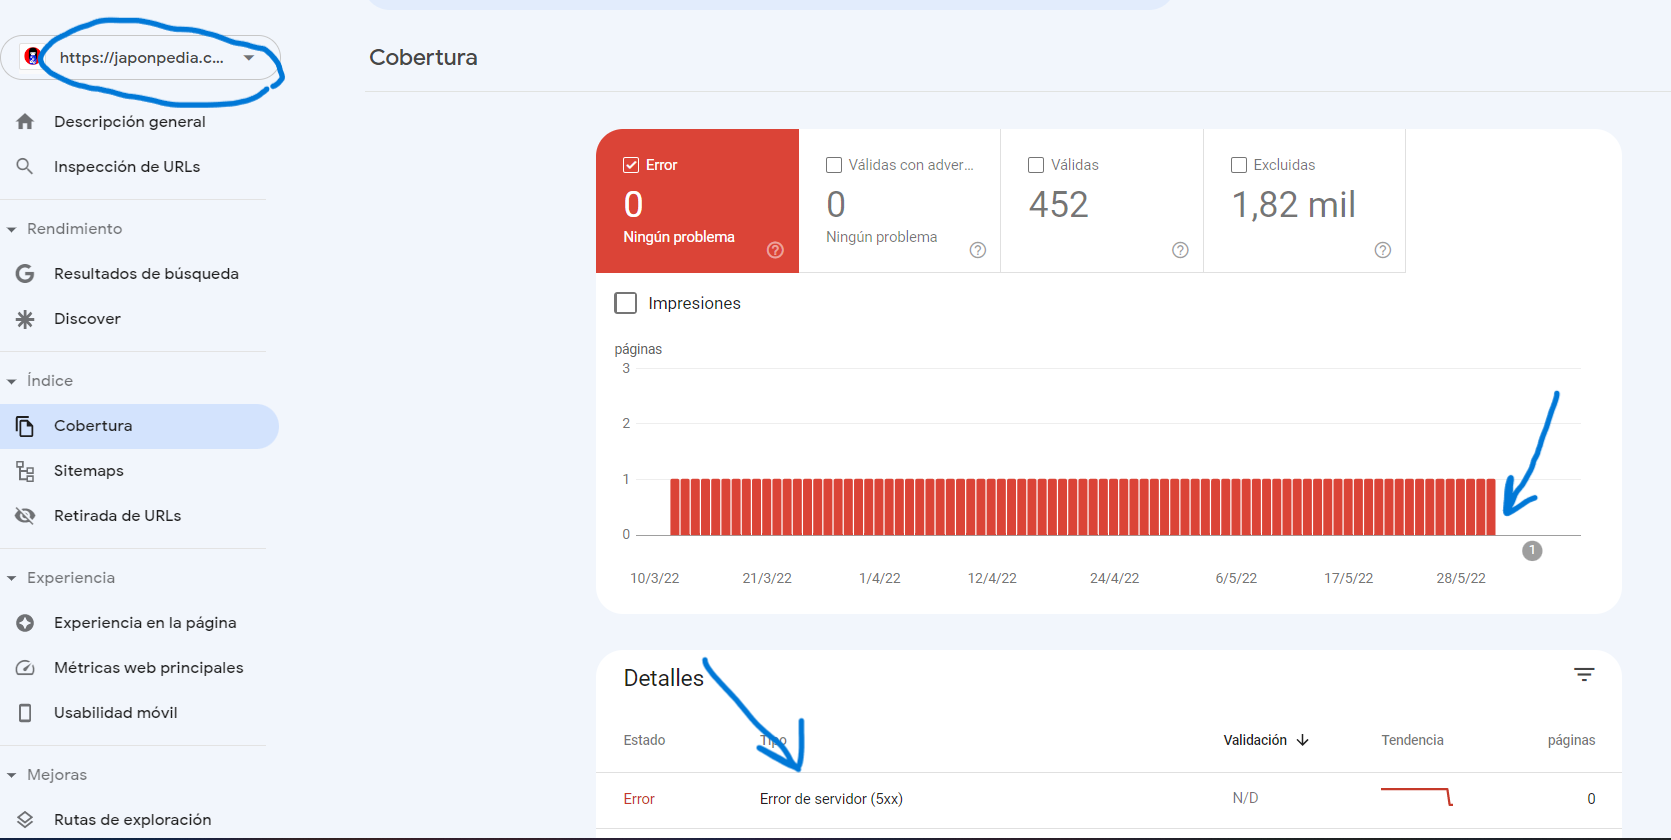The width and height of the screenshot is (1671, 840).
Task: Select Cobertura in the sidebar
Action: coord(139,426)
